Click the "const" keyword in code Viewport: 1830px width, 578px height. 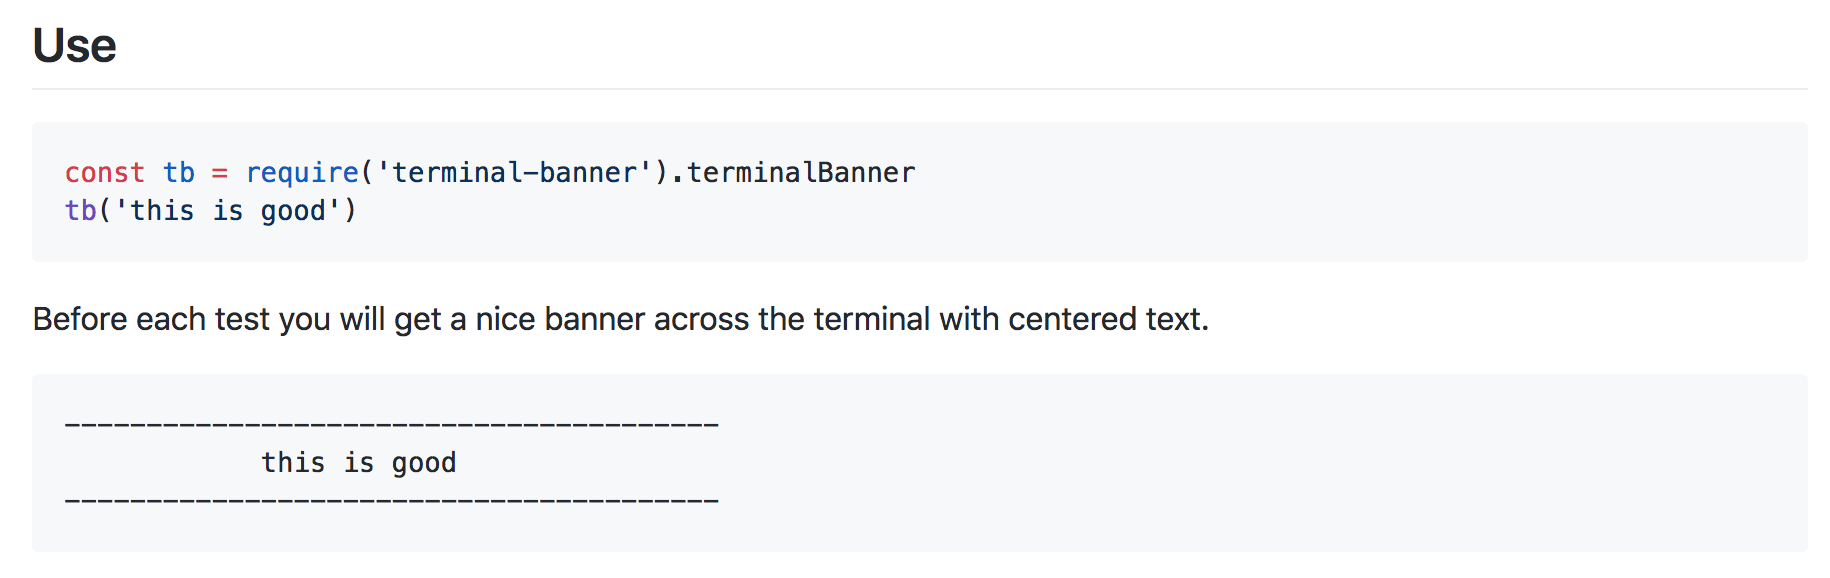[105, 173]
